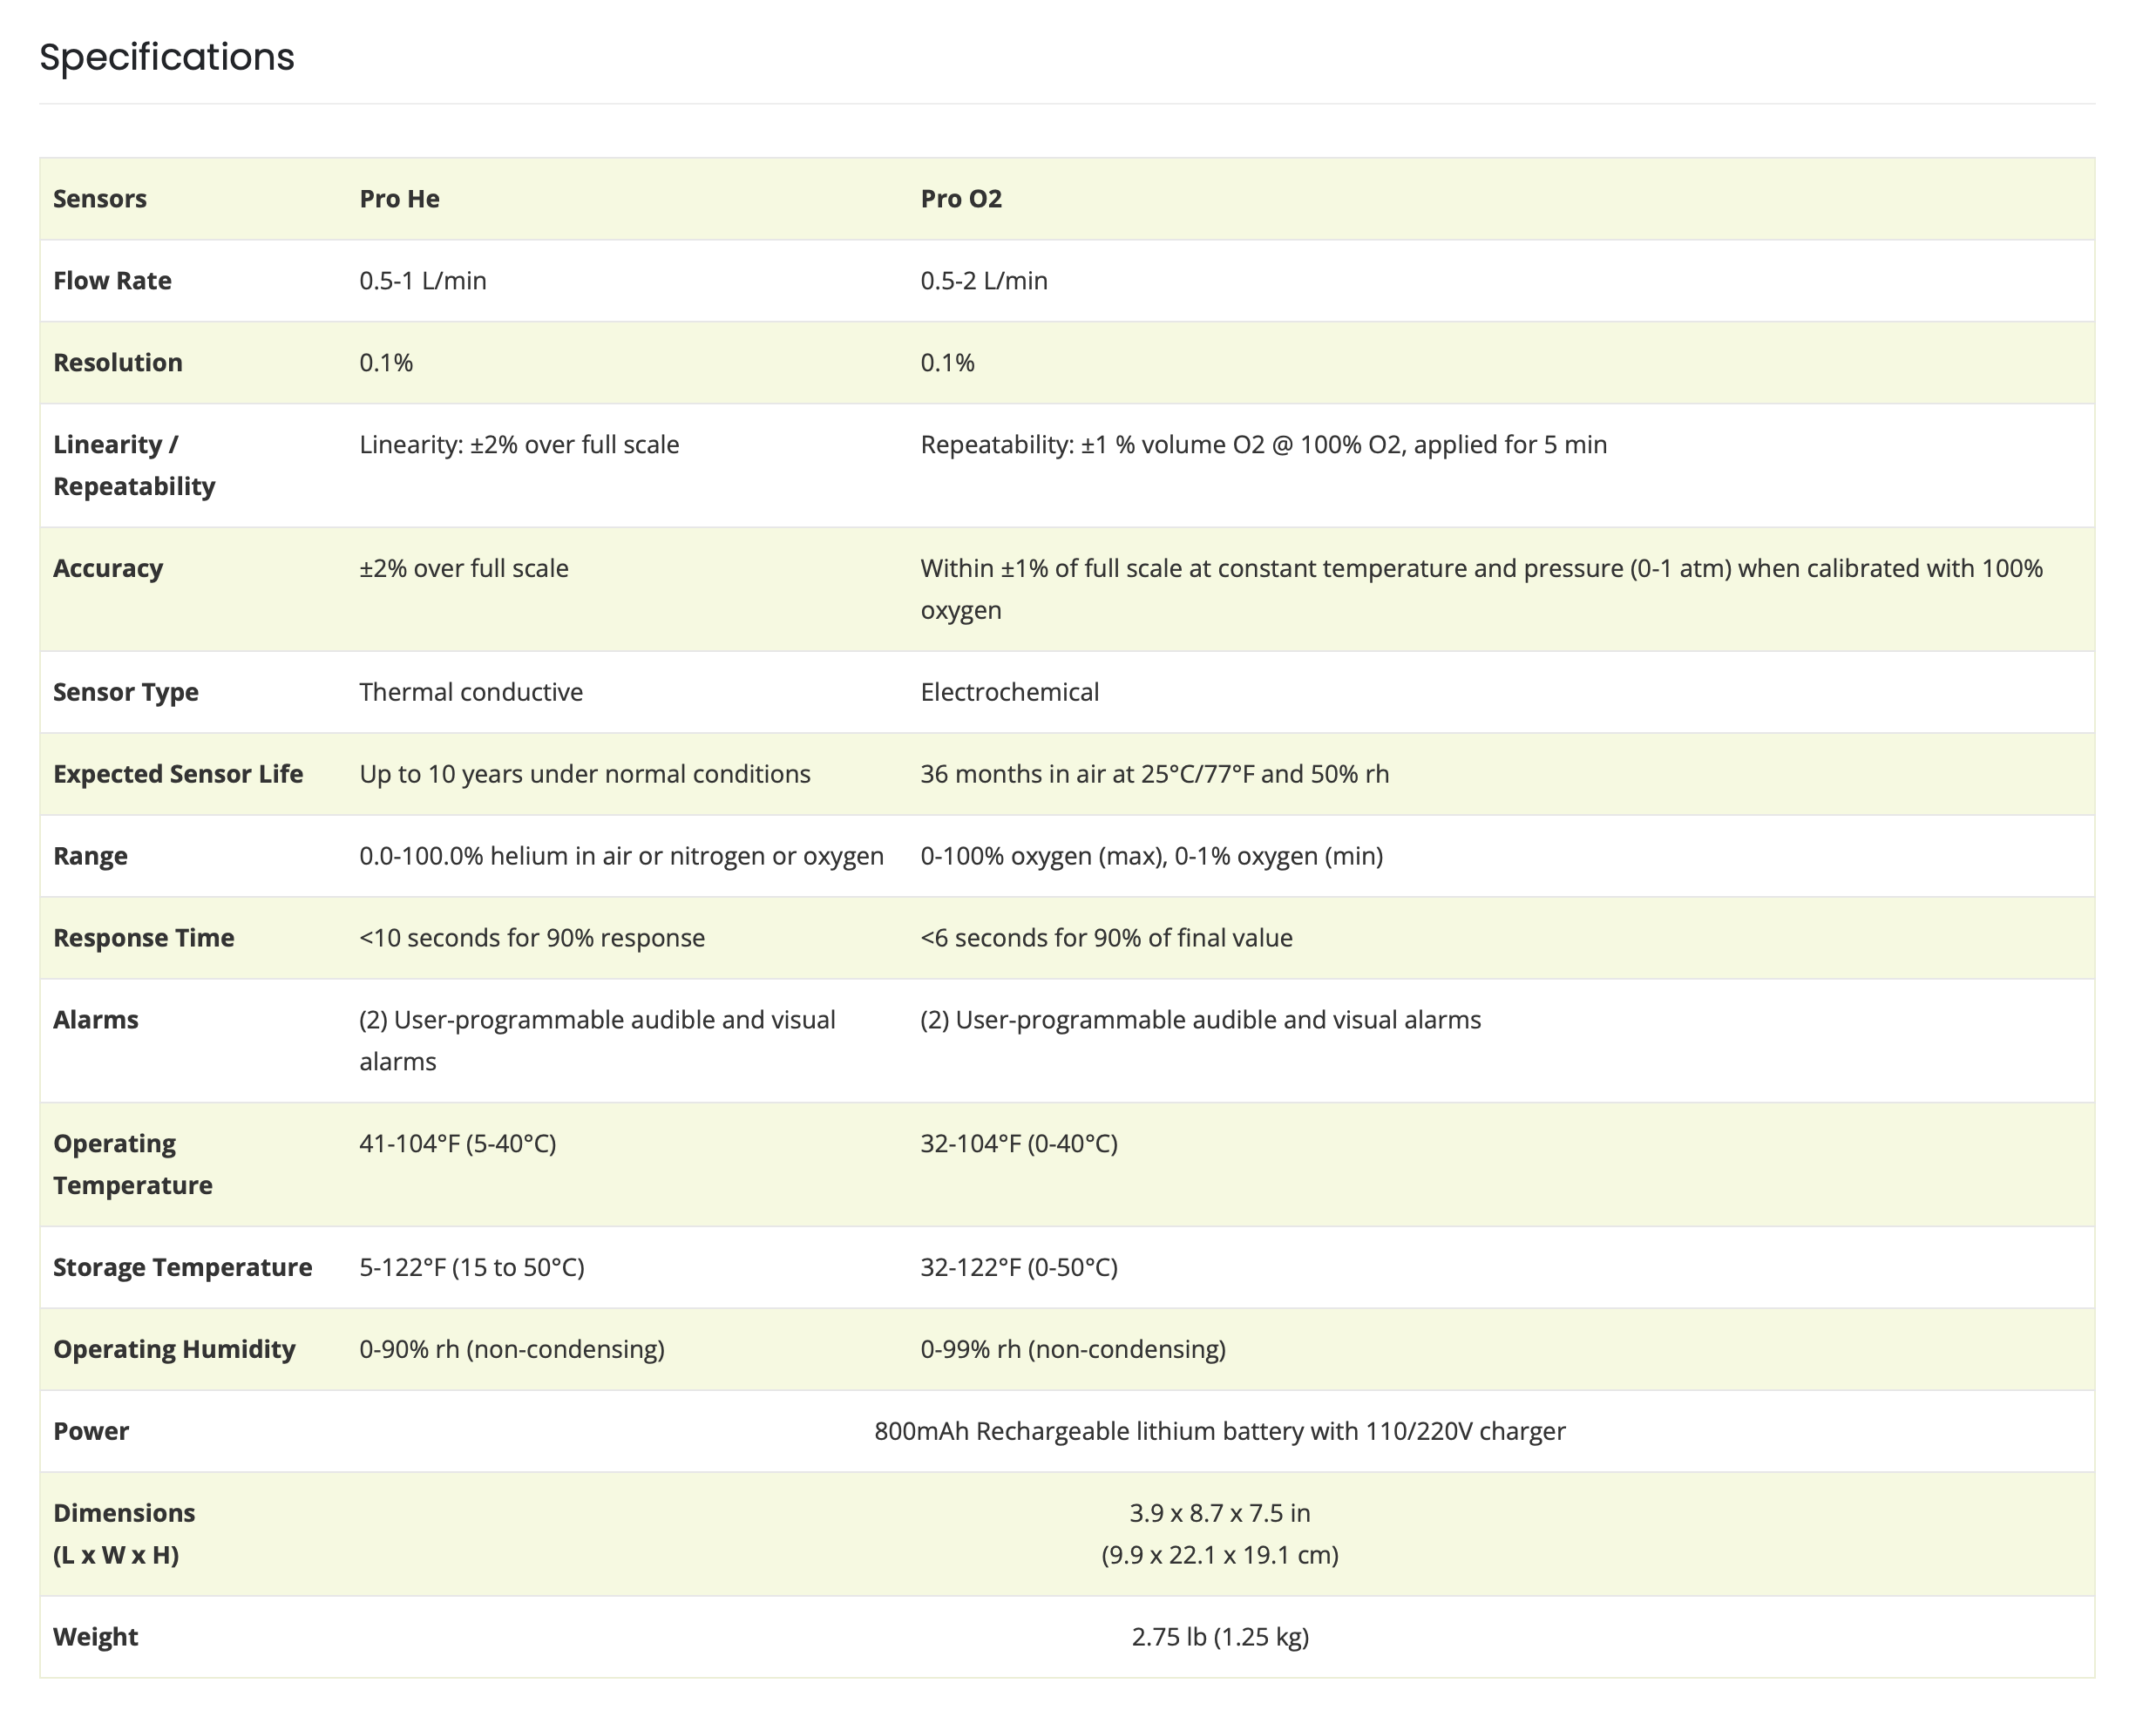Click the Resolution row label
The height and width of the screenshot is (1724, 2156).
coord(118,363)
